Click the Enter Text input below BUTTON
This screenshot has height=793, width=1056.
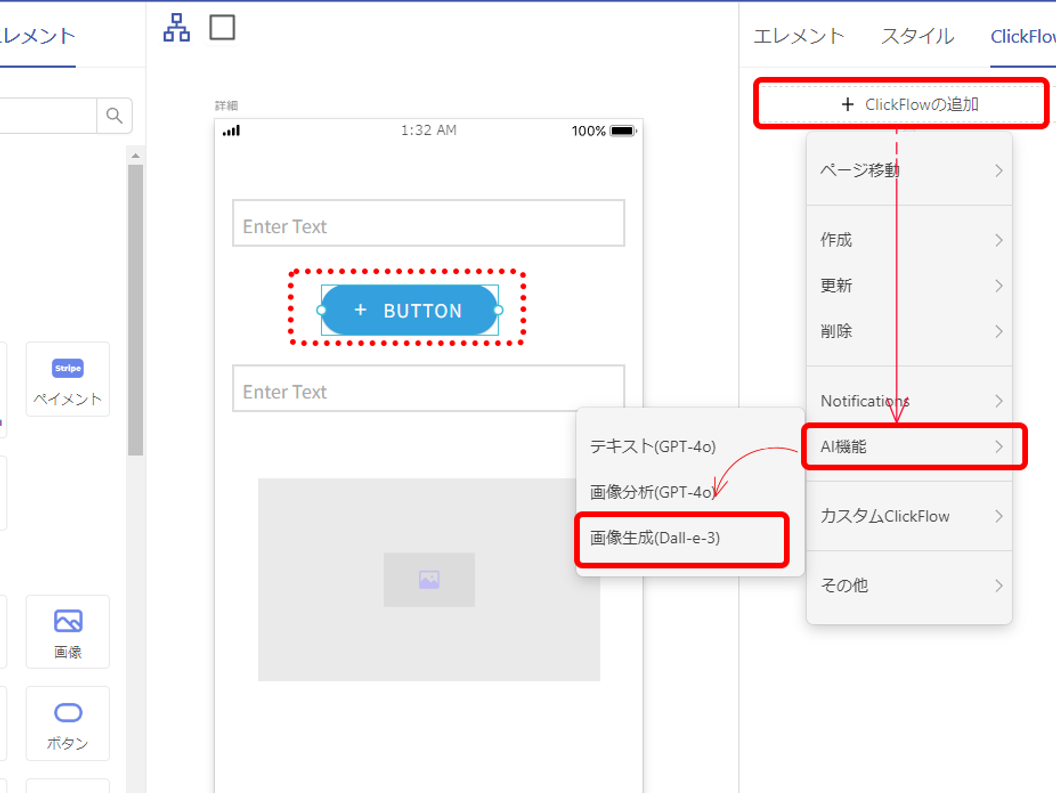click(x=428, y=388)
